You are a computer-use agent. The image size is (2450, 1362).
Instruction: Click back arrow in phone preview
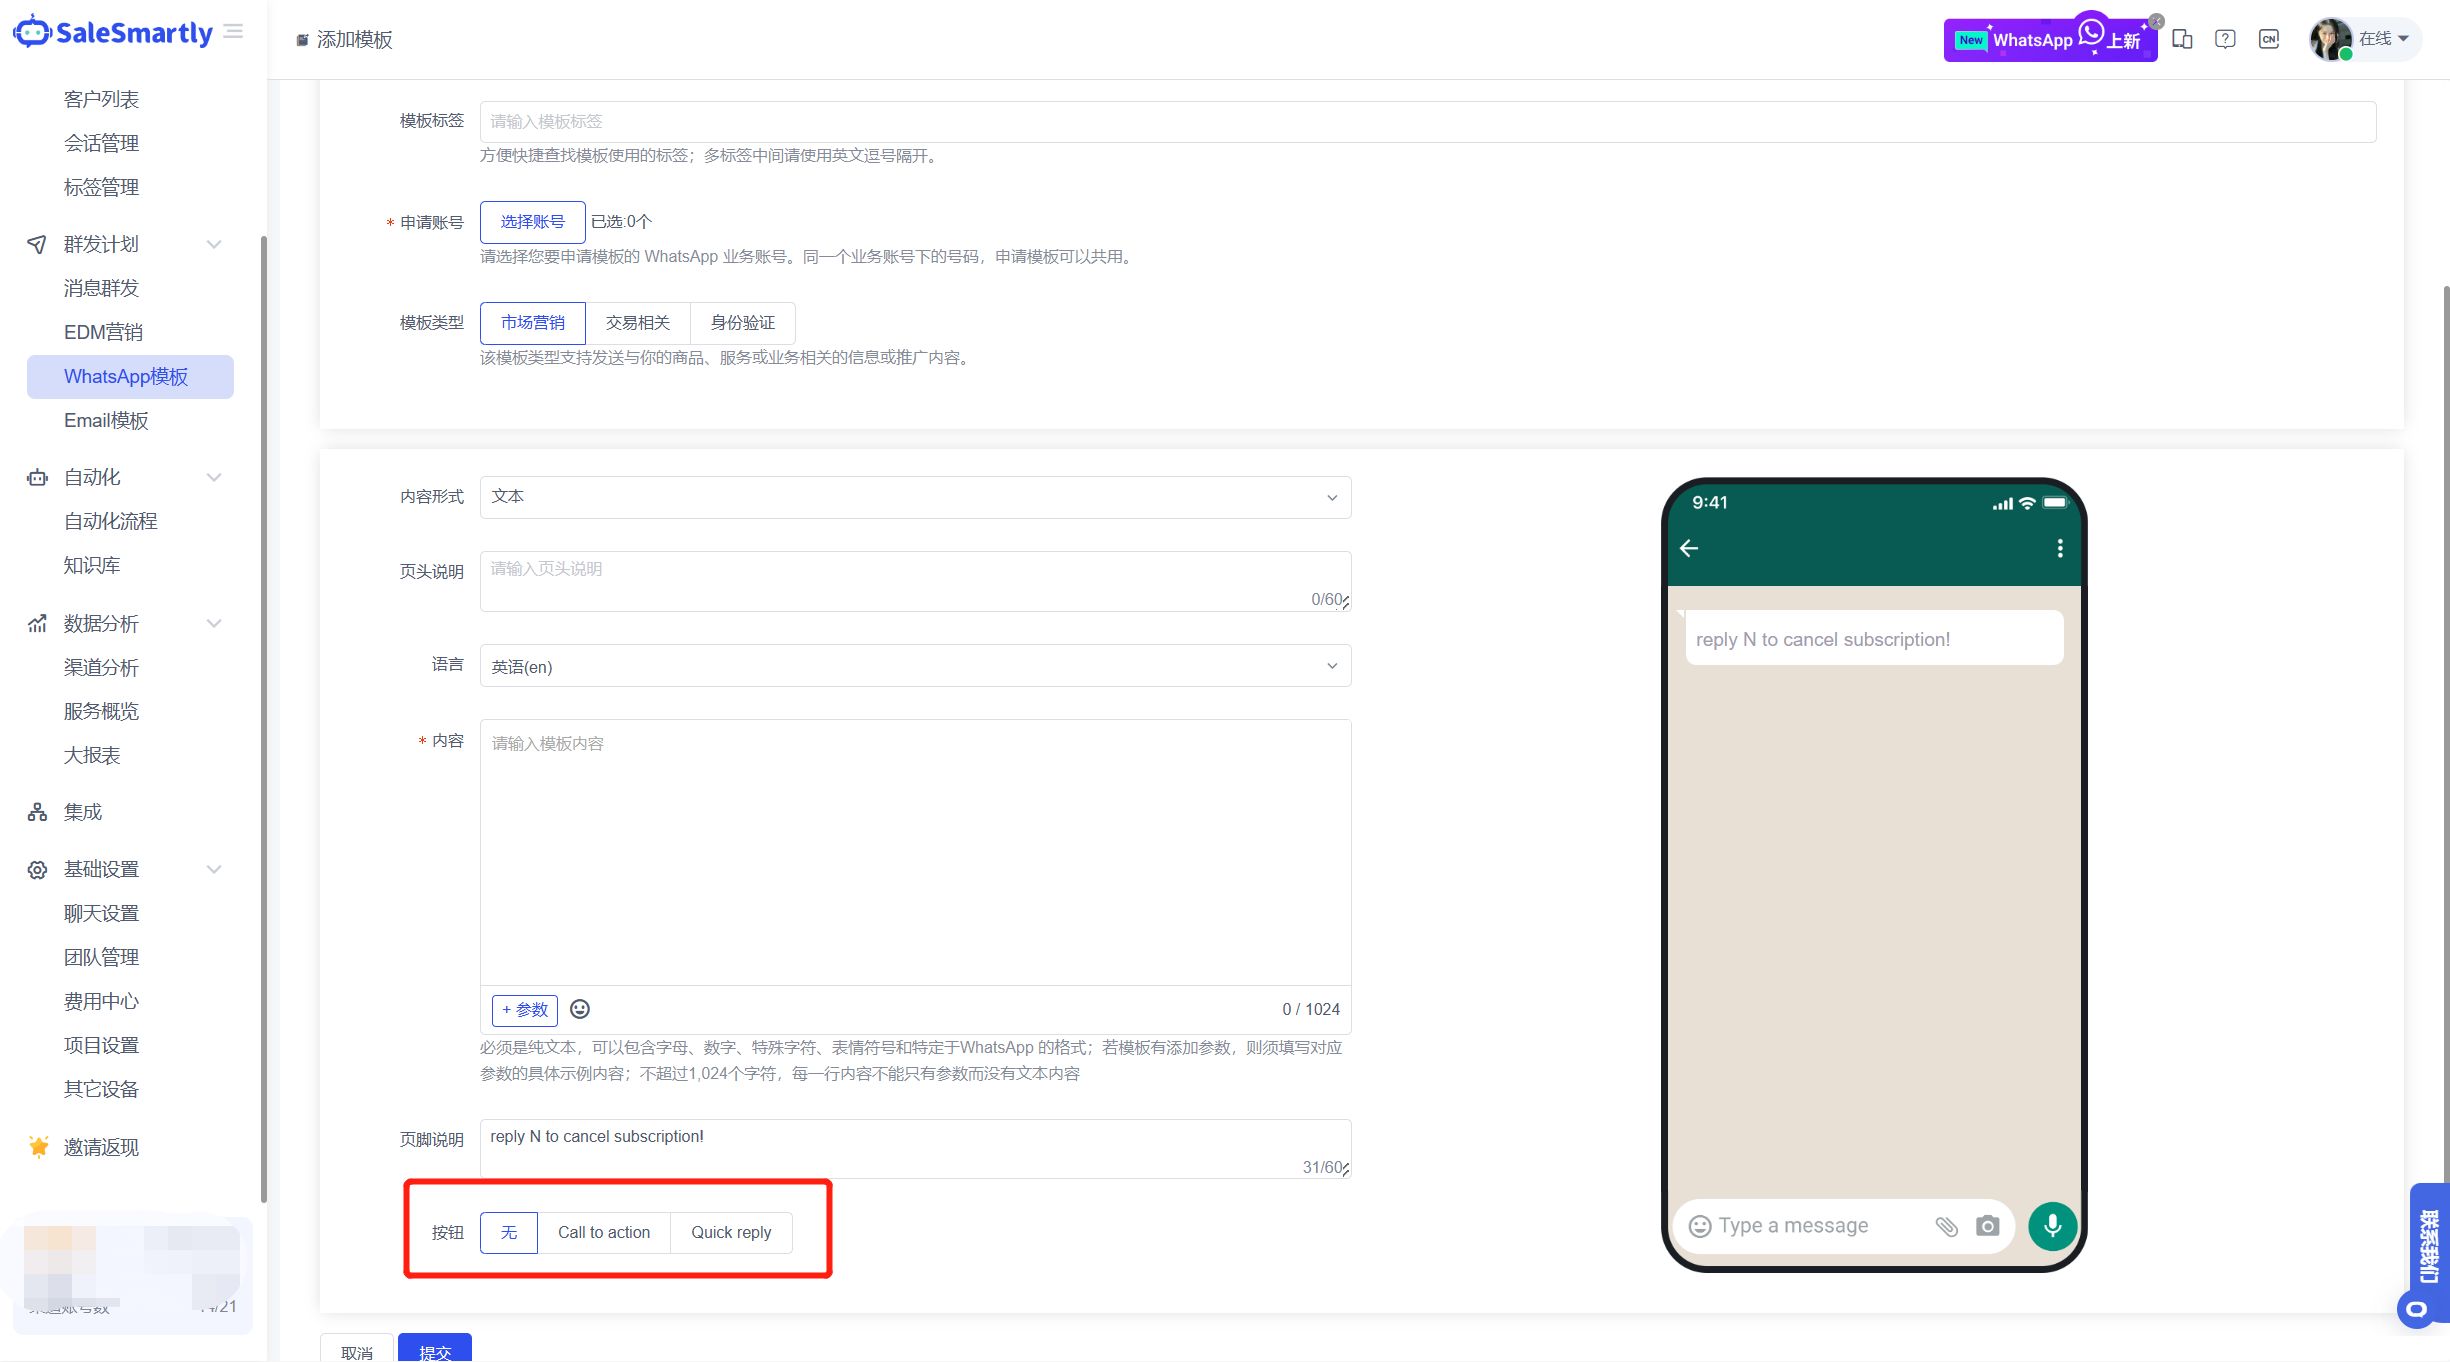(1689, 548)
